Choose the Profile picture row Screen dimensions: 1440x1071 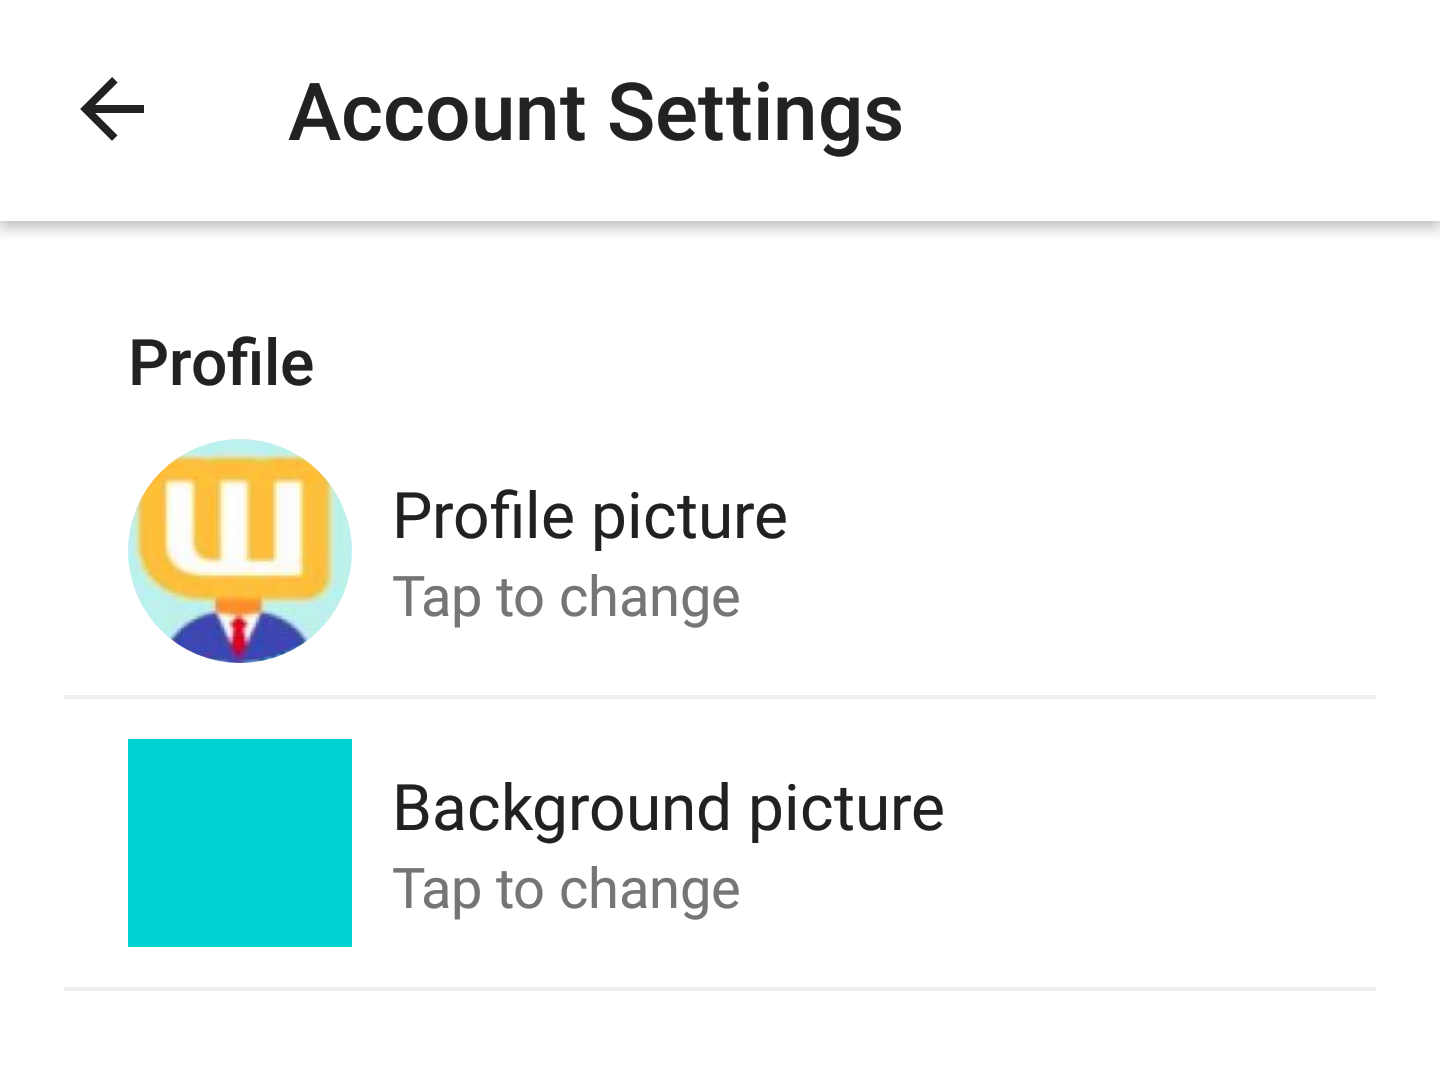point(720,551)
